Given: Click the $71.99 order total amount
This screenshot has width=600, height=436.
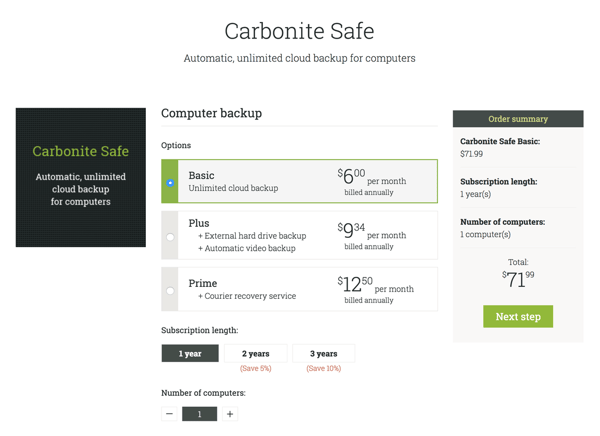Looking at the screenshot, I should pyautogui.click(x=518, y=279).
